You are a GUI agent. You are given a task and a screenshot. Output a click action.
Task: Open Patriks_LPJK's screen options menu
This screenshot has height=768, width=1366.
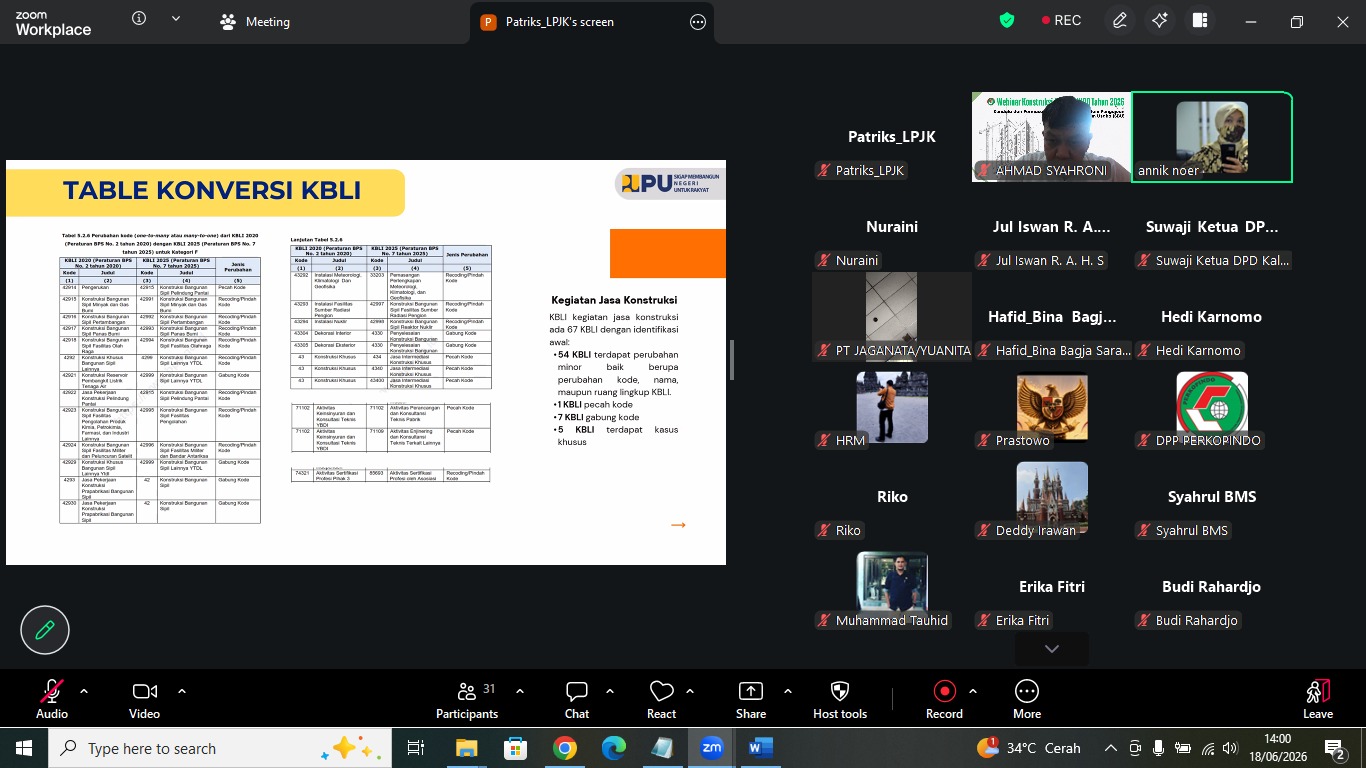(698, 22)
